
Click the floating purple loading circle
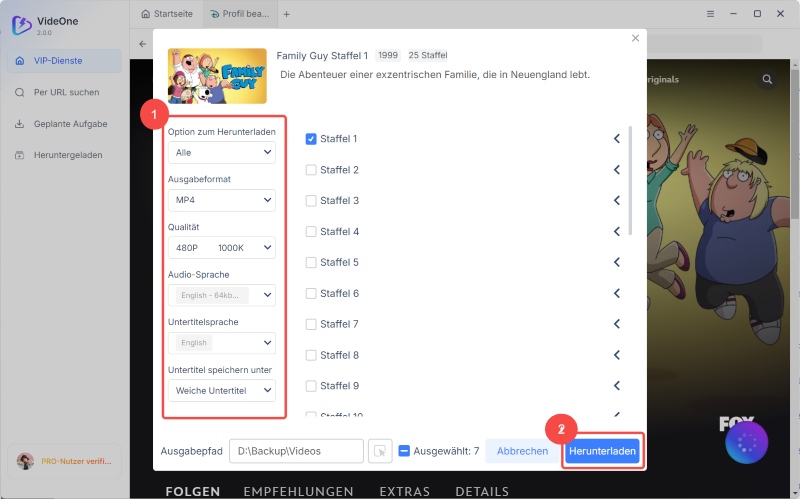pos(746,442)
